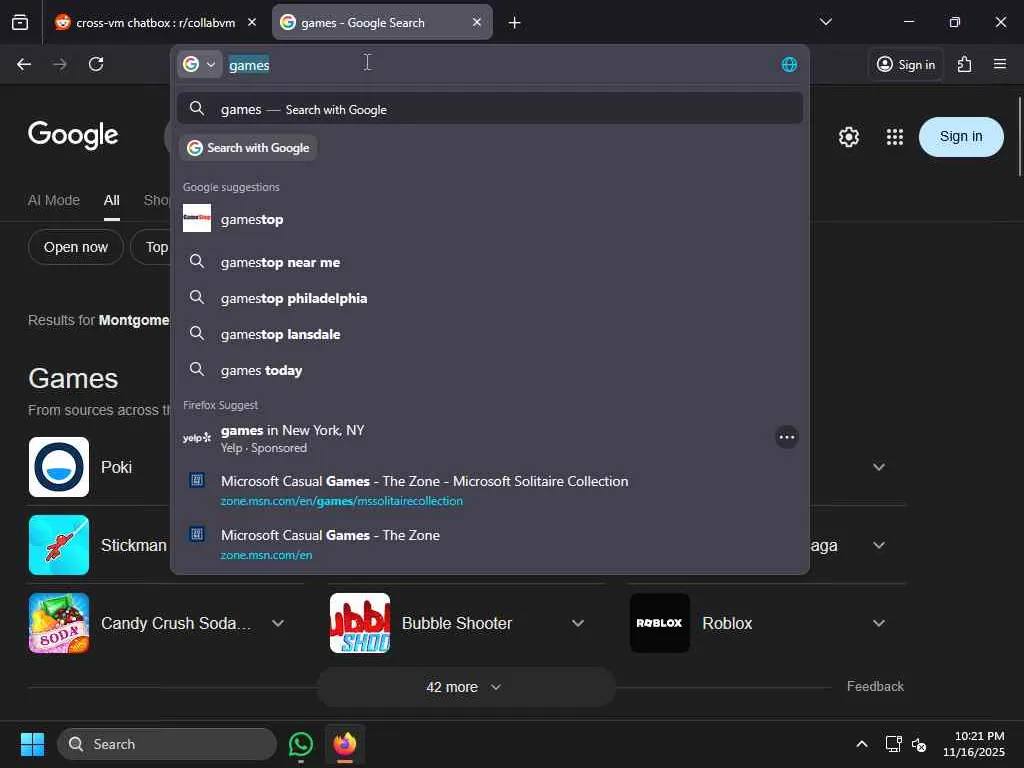The height and width of the screenshot is (768, 1024).
Task: Open options menu for Yelp suggestion
Action: 787,437
